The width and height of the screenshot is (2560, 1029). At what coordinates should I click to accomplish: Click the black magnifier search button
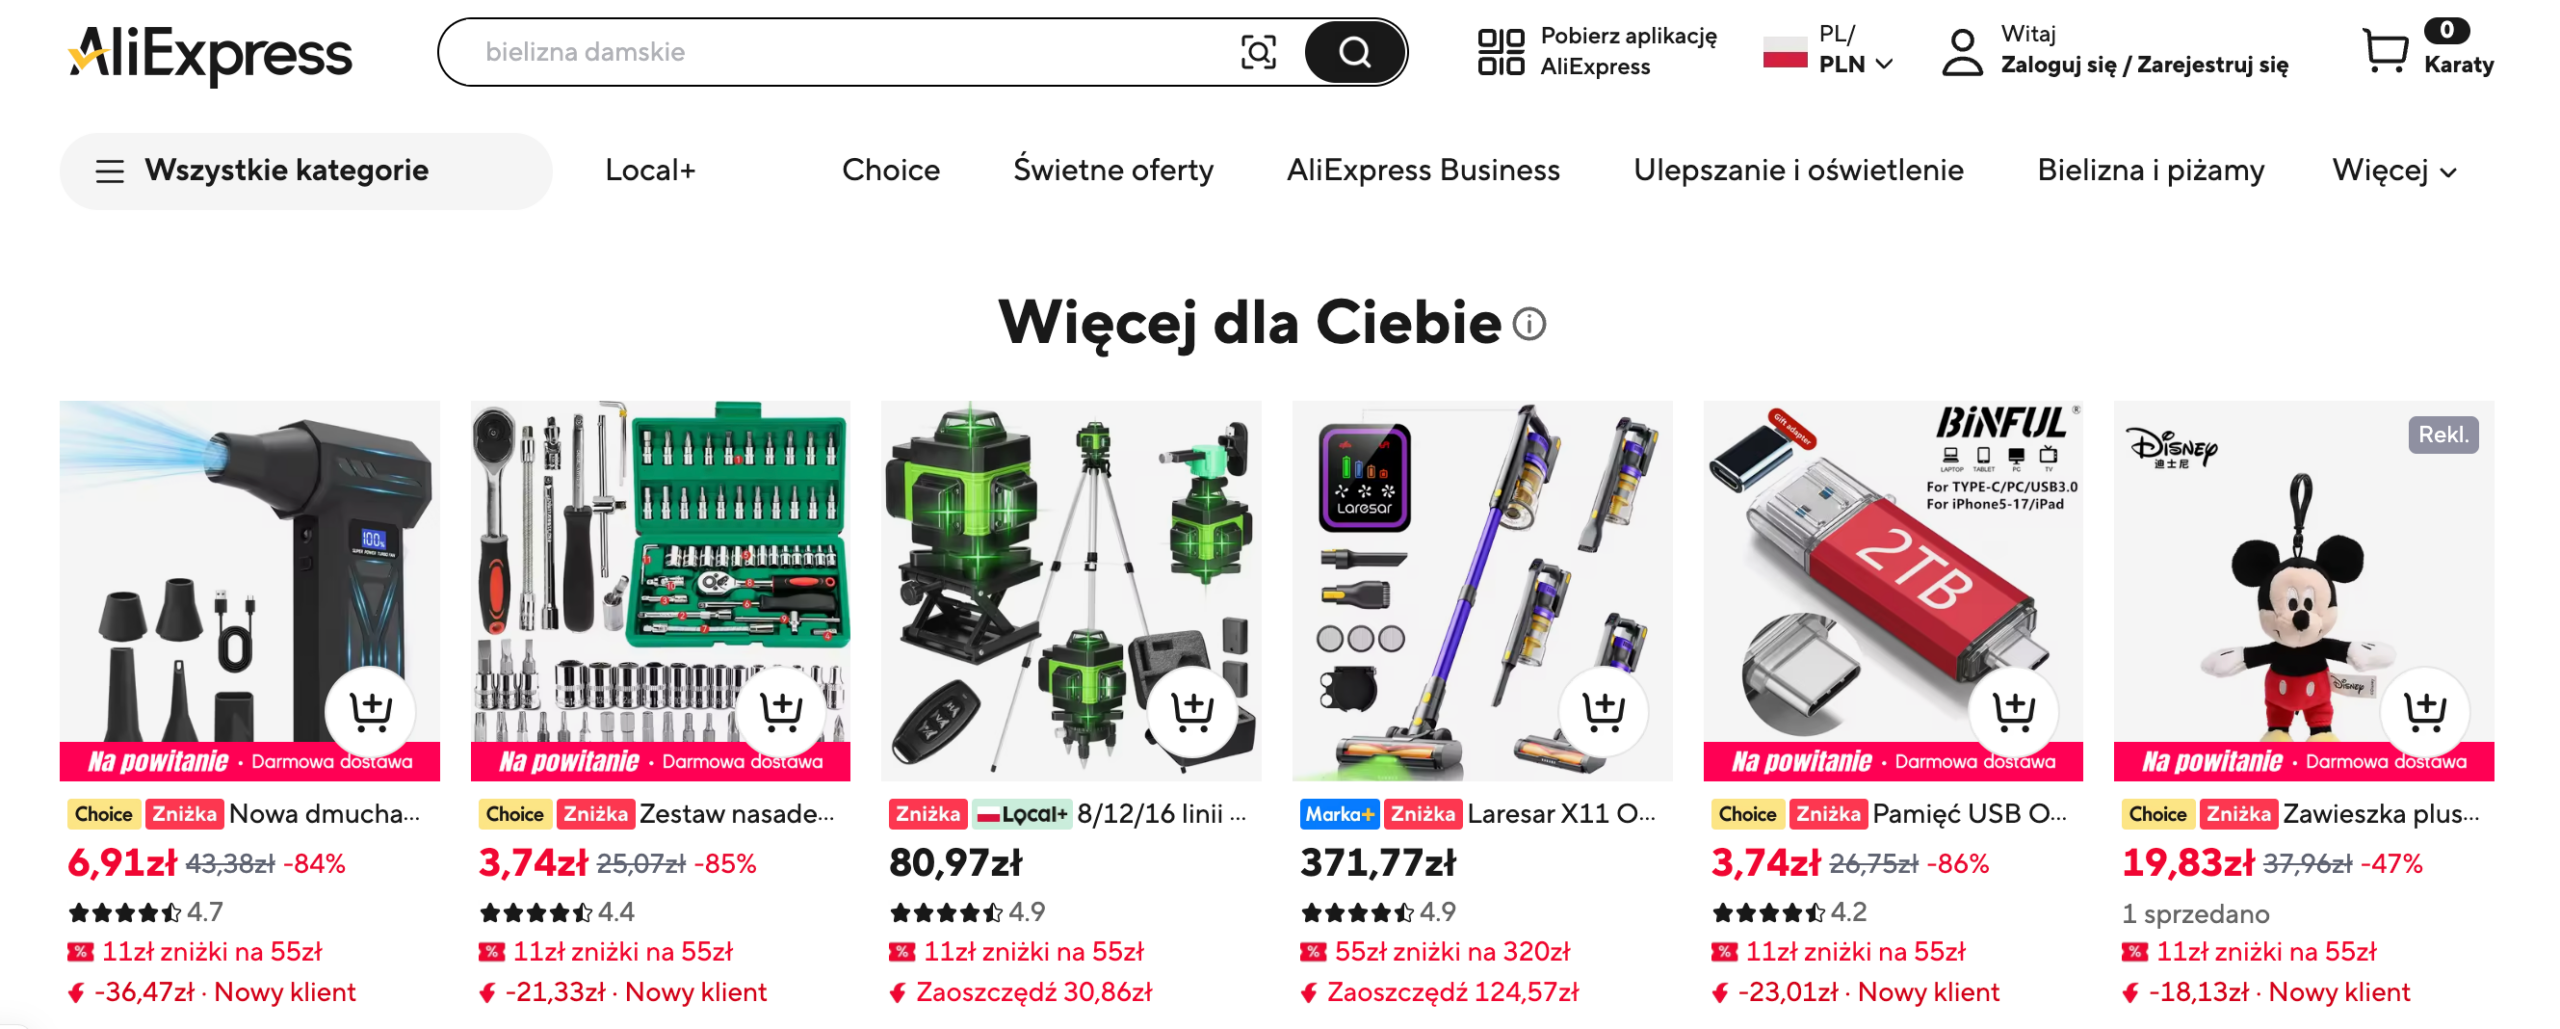click(1354, 52)
